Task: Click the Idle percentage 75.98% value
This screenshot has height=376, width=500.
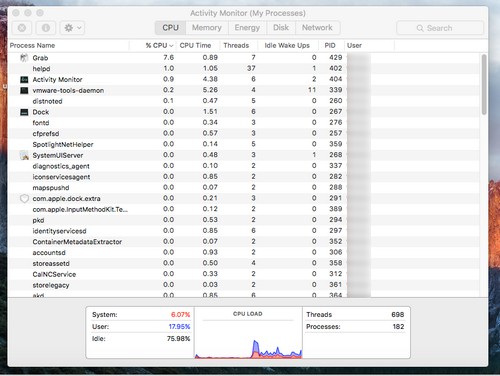Action: click(x=178, y=339)
